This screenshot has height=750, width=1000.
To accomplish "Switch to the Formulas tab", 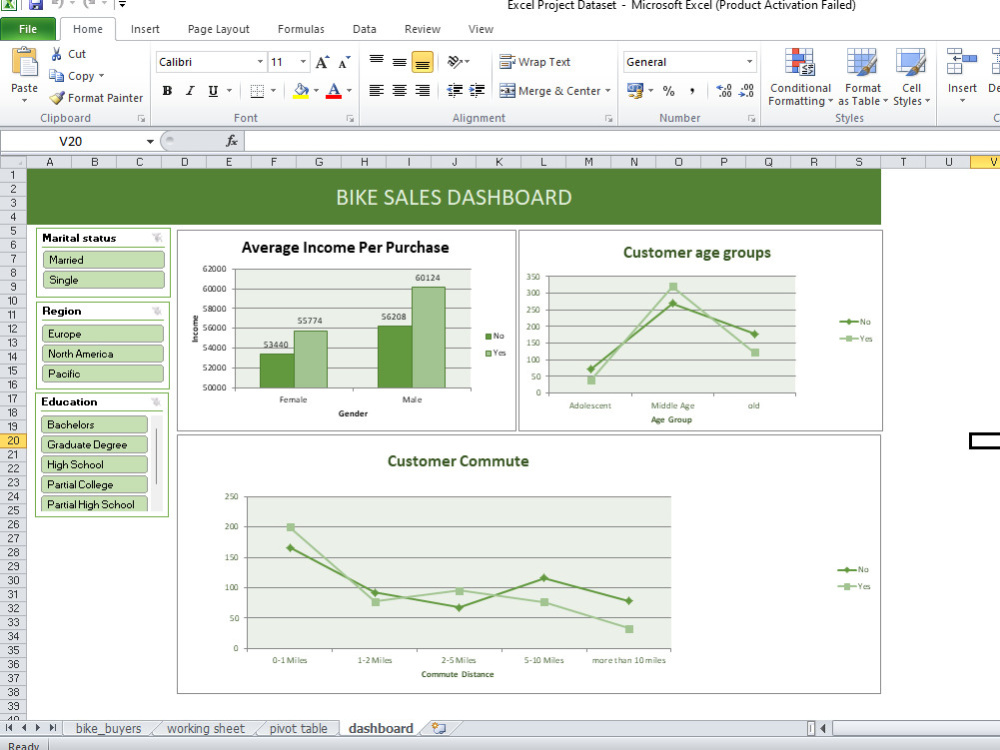I will (300, 29).
